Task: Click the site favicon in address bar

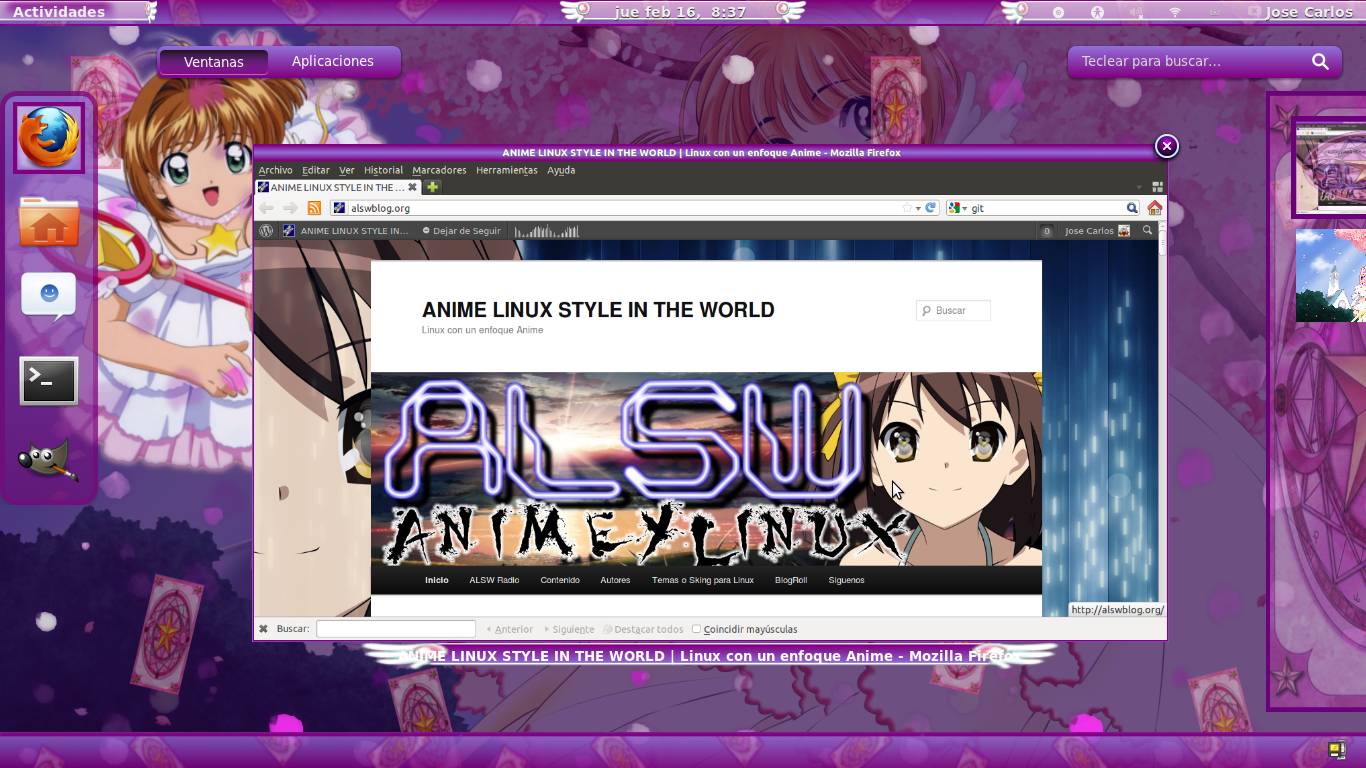Action: [x=339, y=208]
